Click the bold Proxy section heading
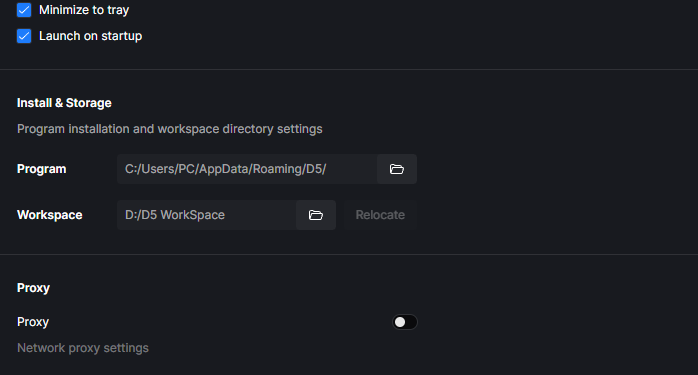The width and height of the screenshot is (698, 375). 33,288
